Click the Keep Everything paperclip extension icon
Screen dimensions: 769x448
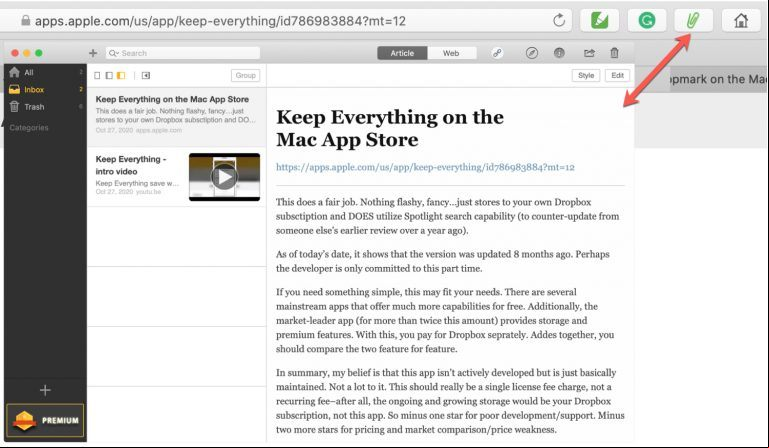(693, 21)
